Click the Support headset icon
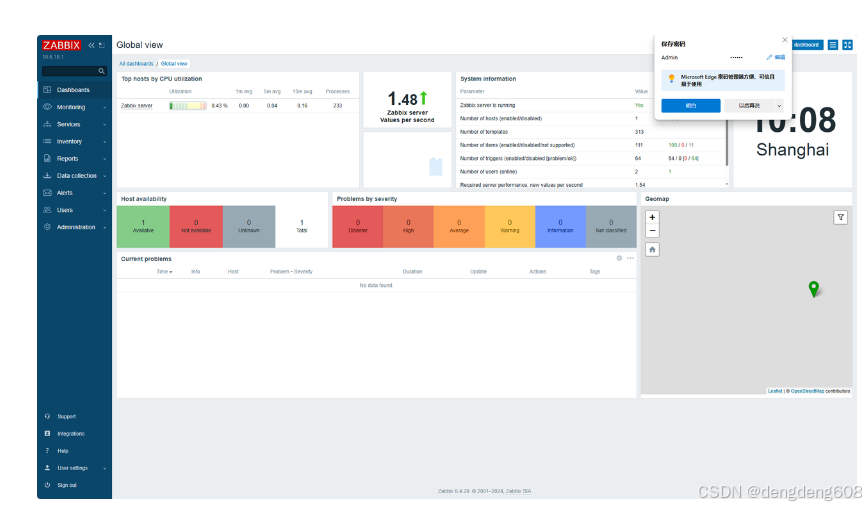Viewport: 866px width, 507px height. (47, 416)
